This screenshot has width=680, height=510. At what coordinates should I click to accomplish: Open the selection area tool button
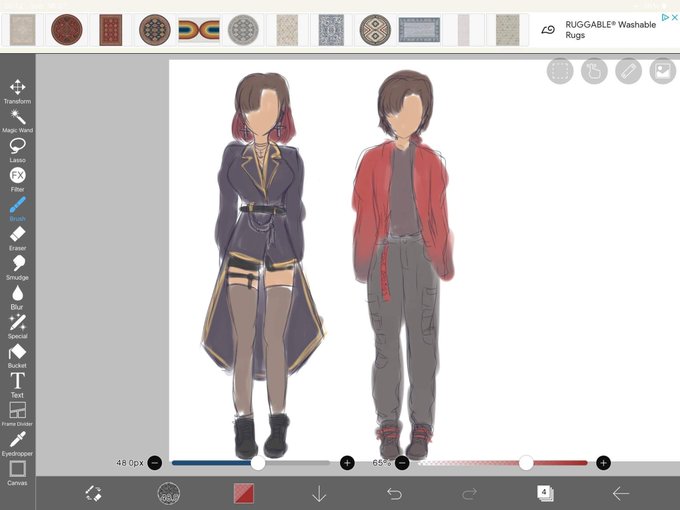560,71
